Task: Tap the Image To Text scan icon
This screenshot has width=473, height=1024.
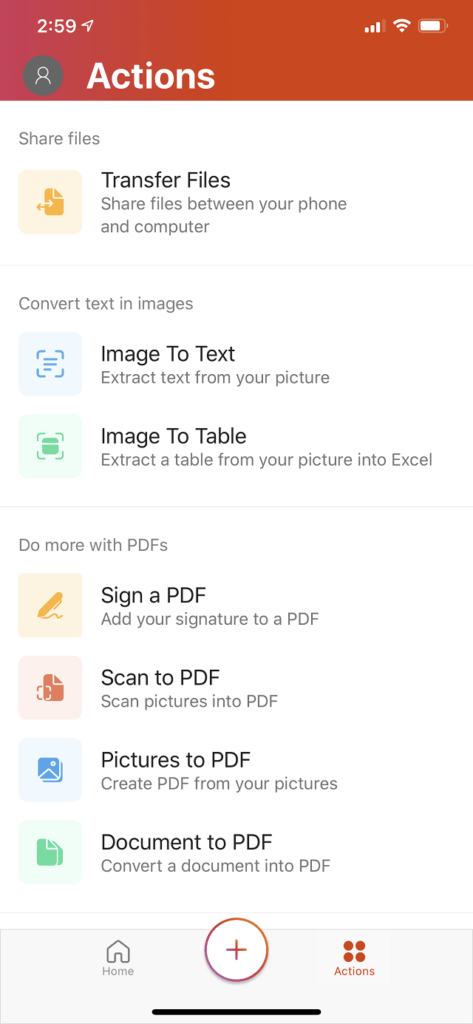Action: 50,364
